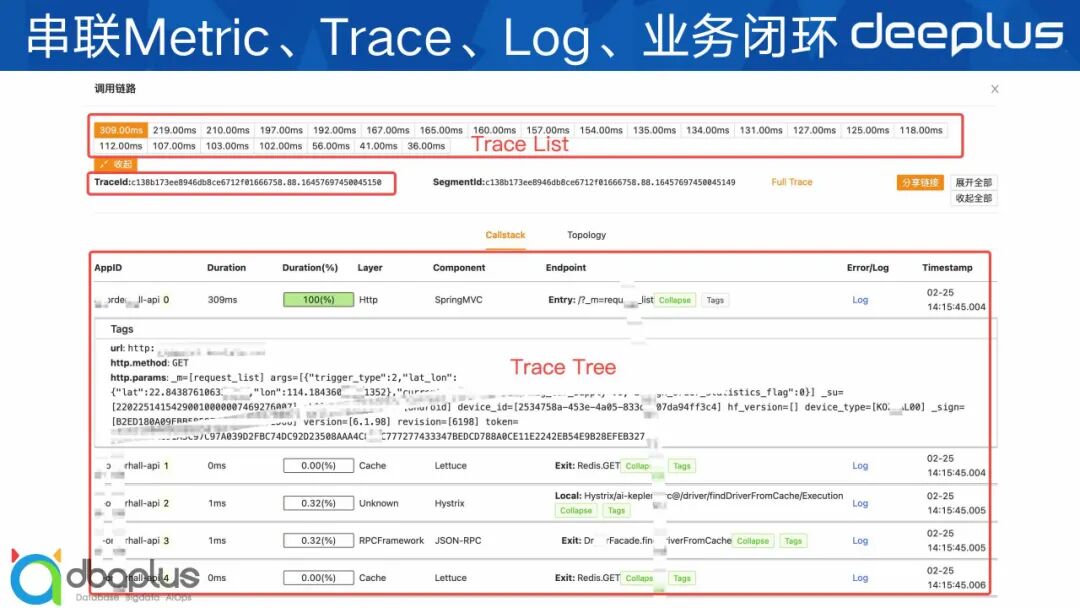Open Log for the JSON-RPC span
The image size is (1080, 608).
click(860, 541)
